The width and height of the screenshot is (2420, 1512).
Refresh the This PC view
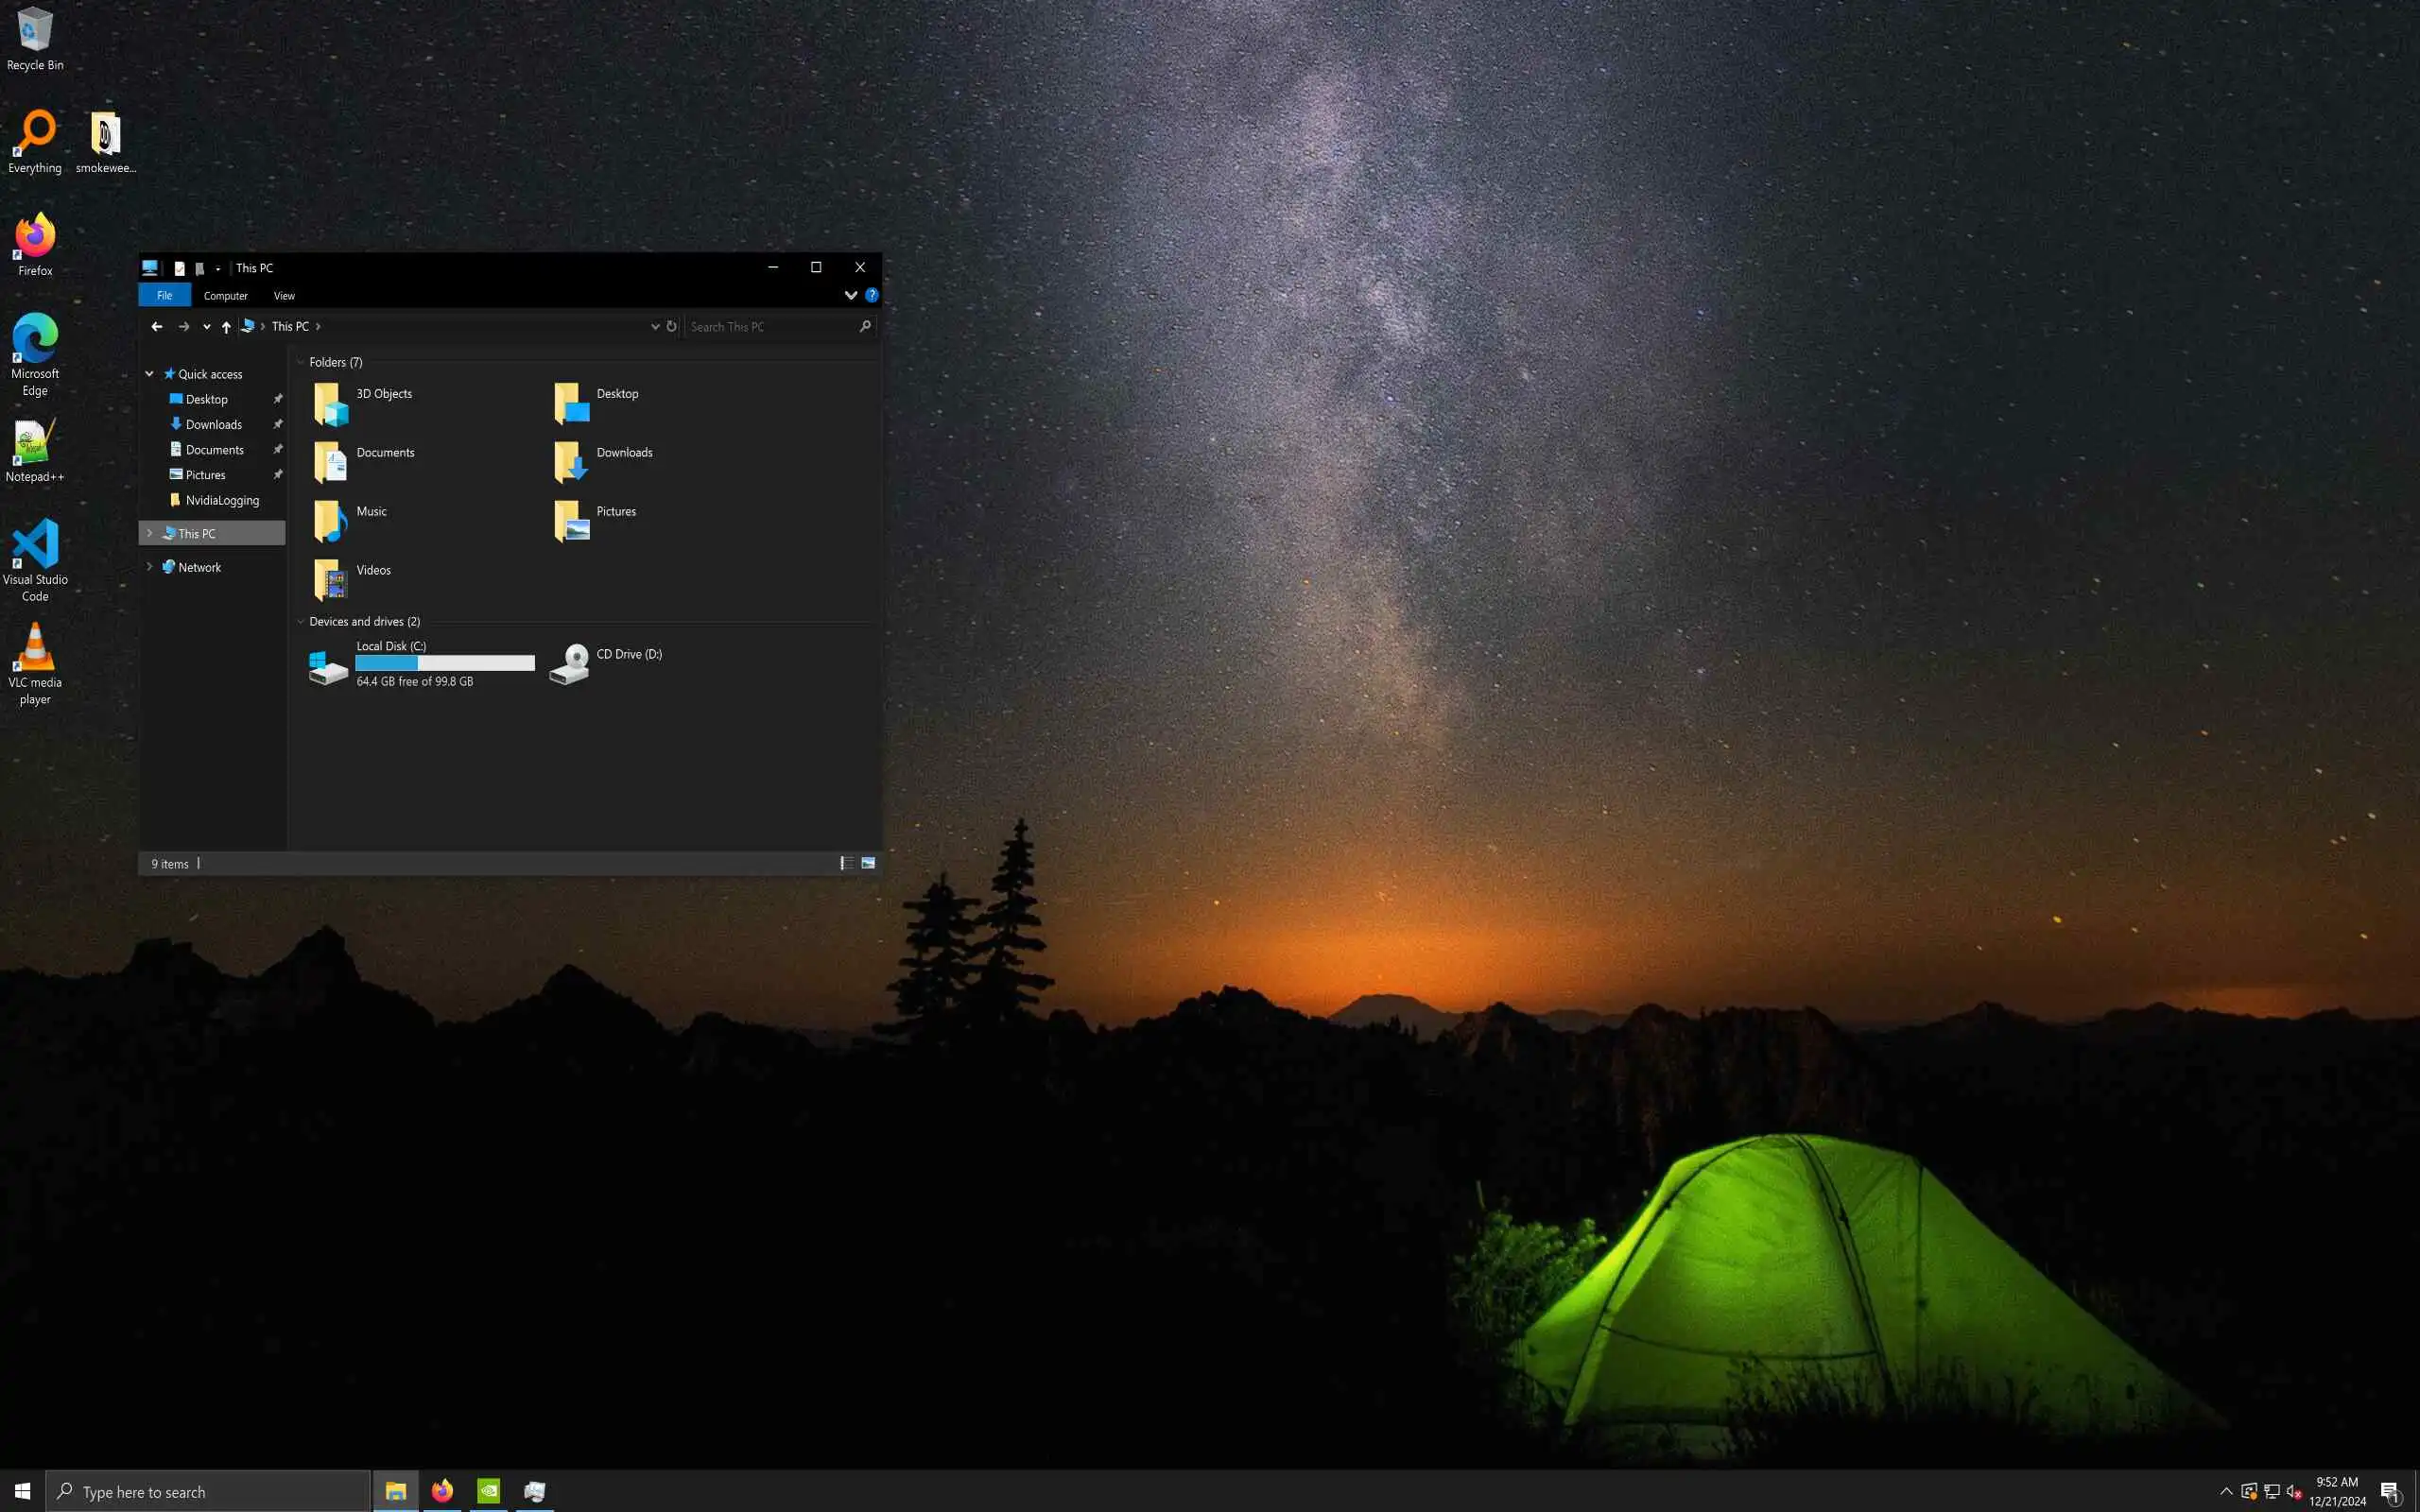(672, 326)
